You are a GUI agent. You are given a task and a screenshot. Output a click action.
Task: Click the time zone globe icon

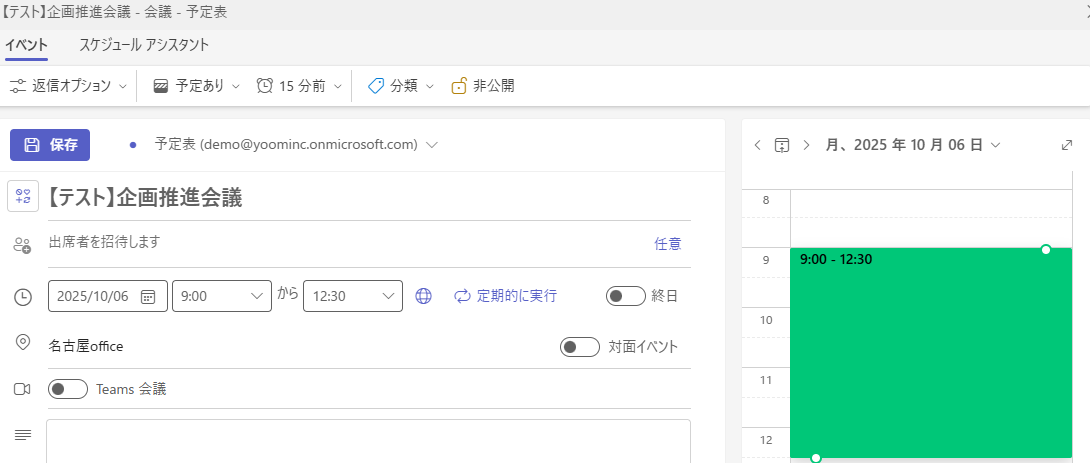pos(423,296)
